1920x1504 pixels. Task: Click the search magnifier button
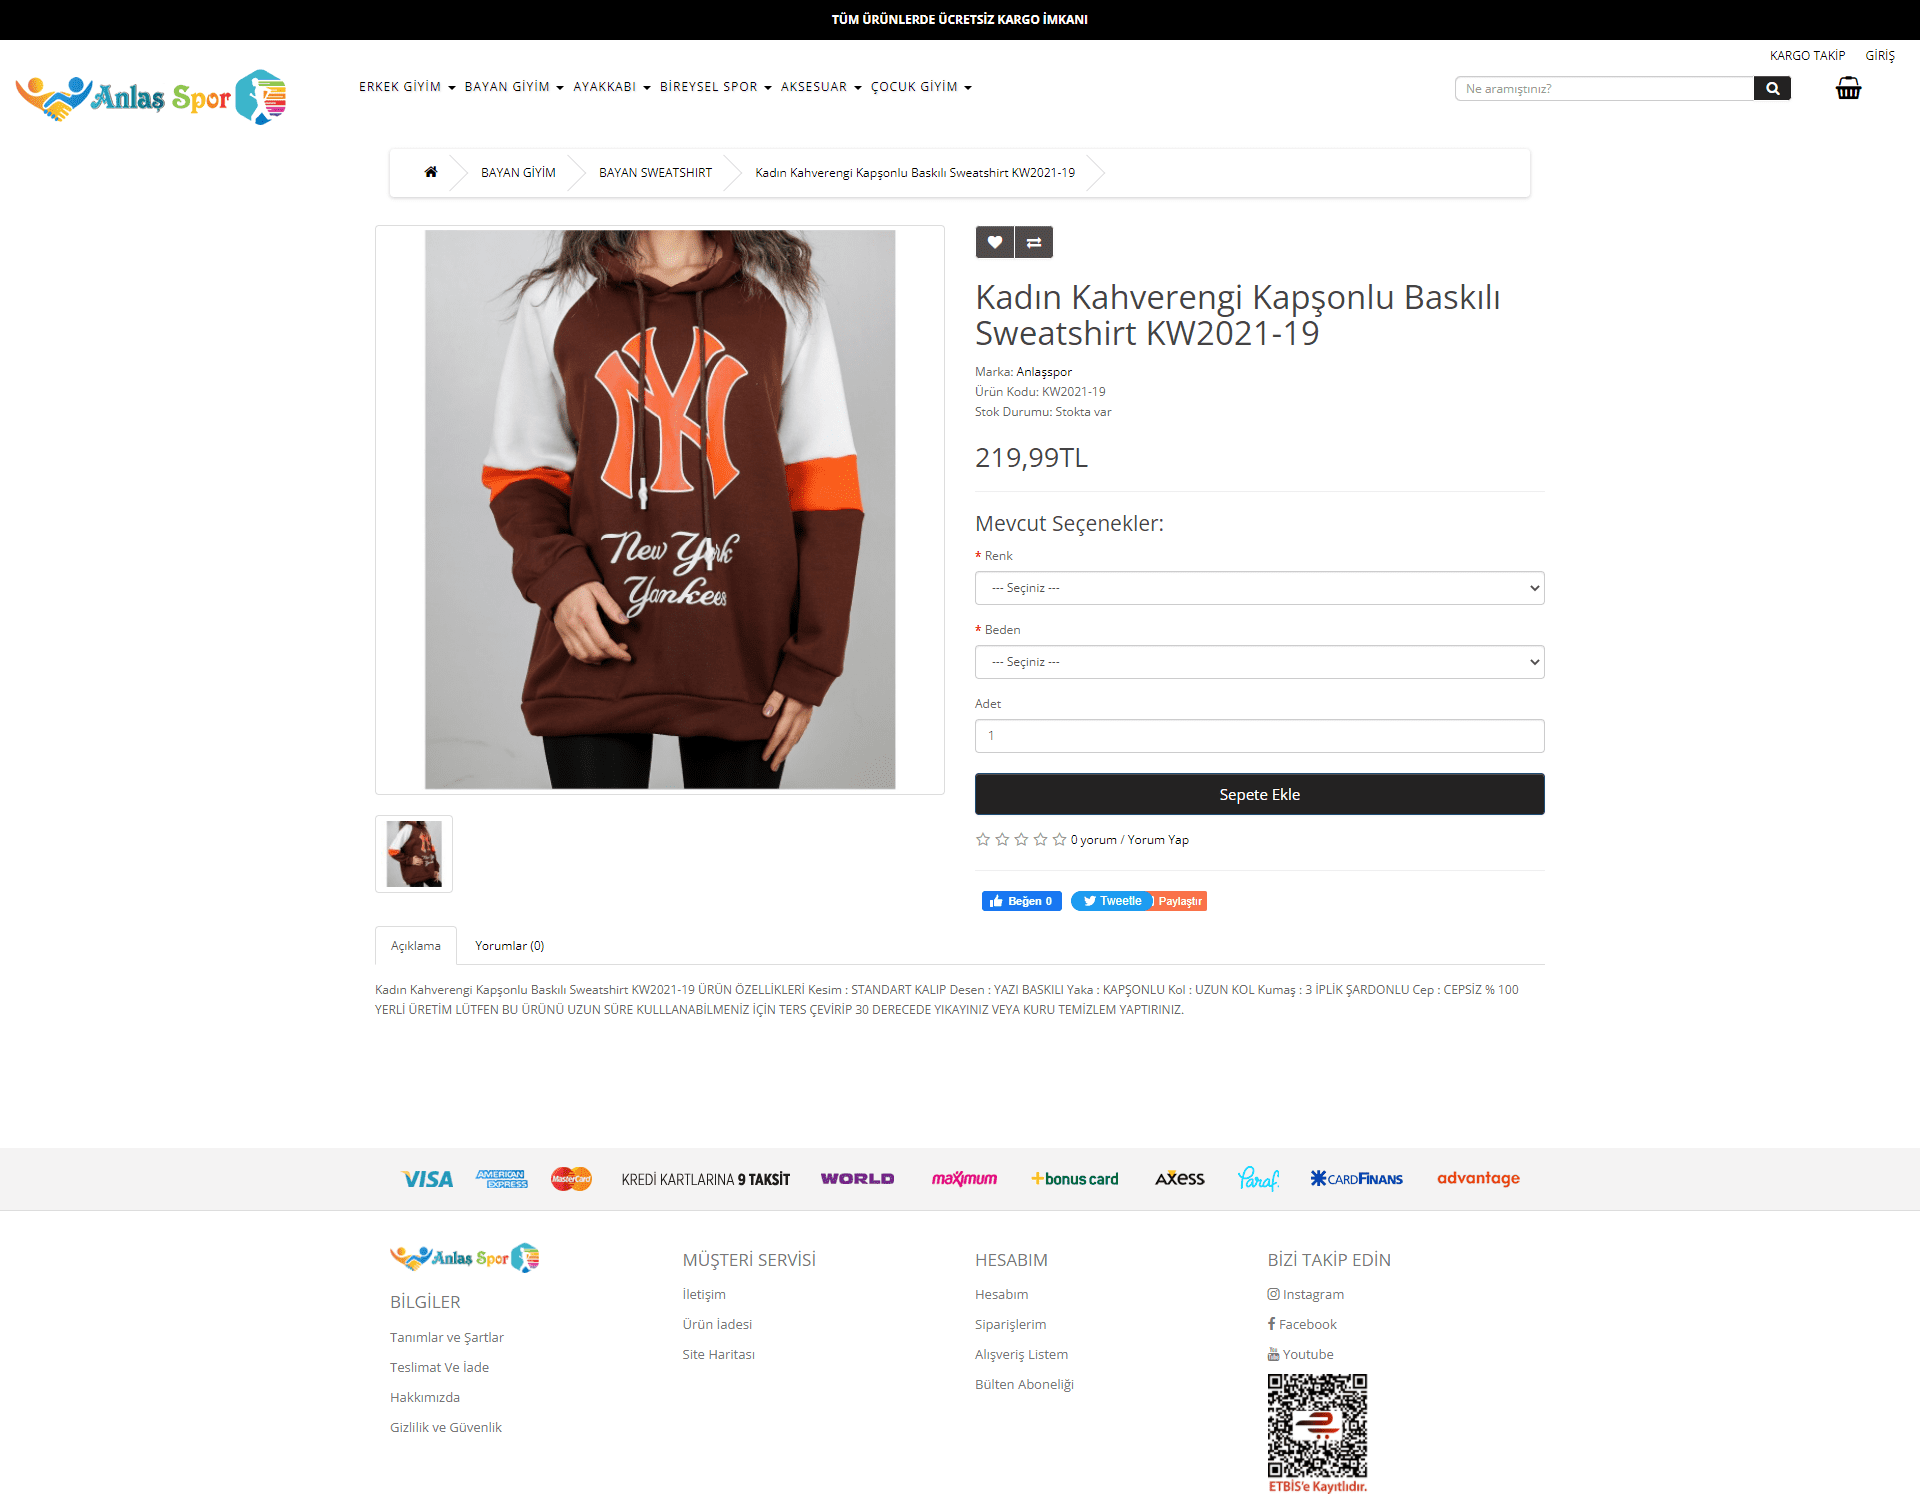point(1772,88)
